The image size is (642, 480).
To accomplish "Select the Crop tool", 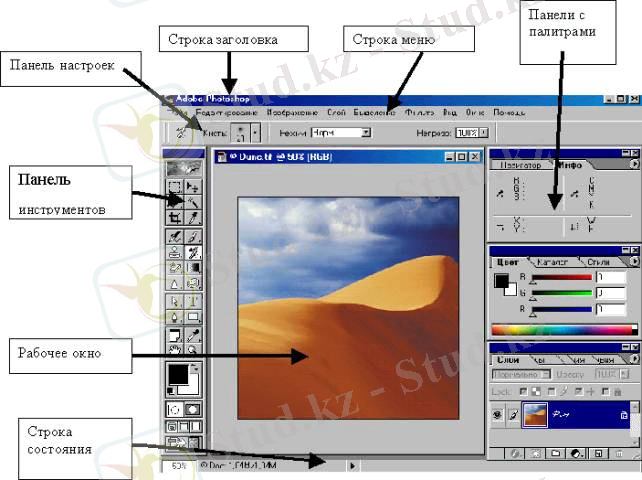I will pos(175,217).
